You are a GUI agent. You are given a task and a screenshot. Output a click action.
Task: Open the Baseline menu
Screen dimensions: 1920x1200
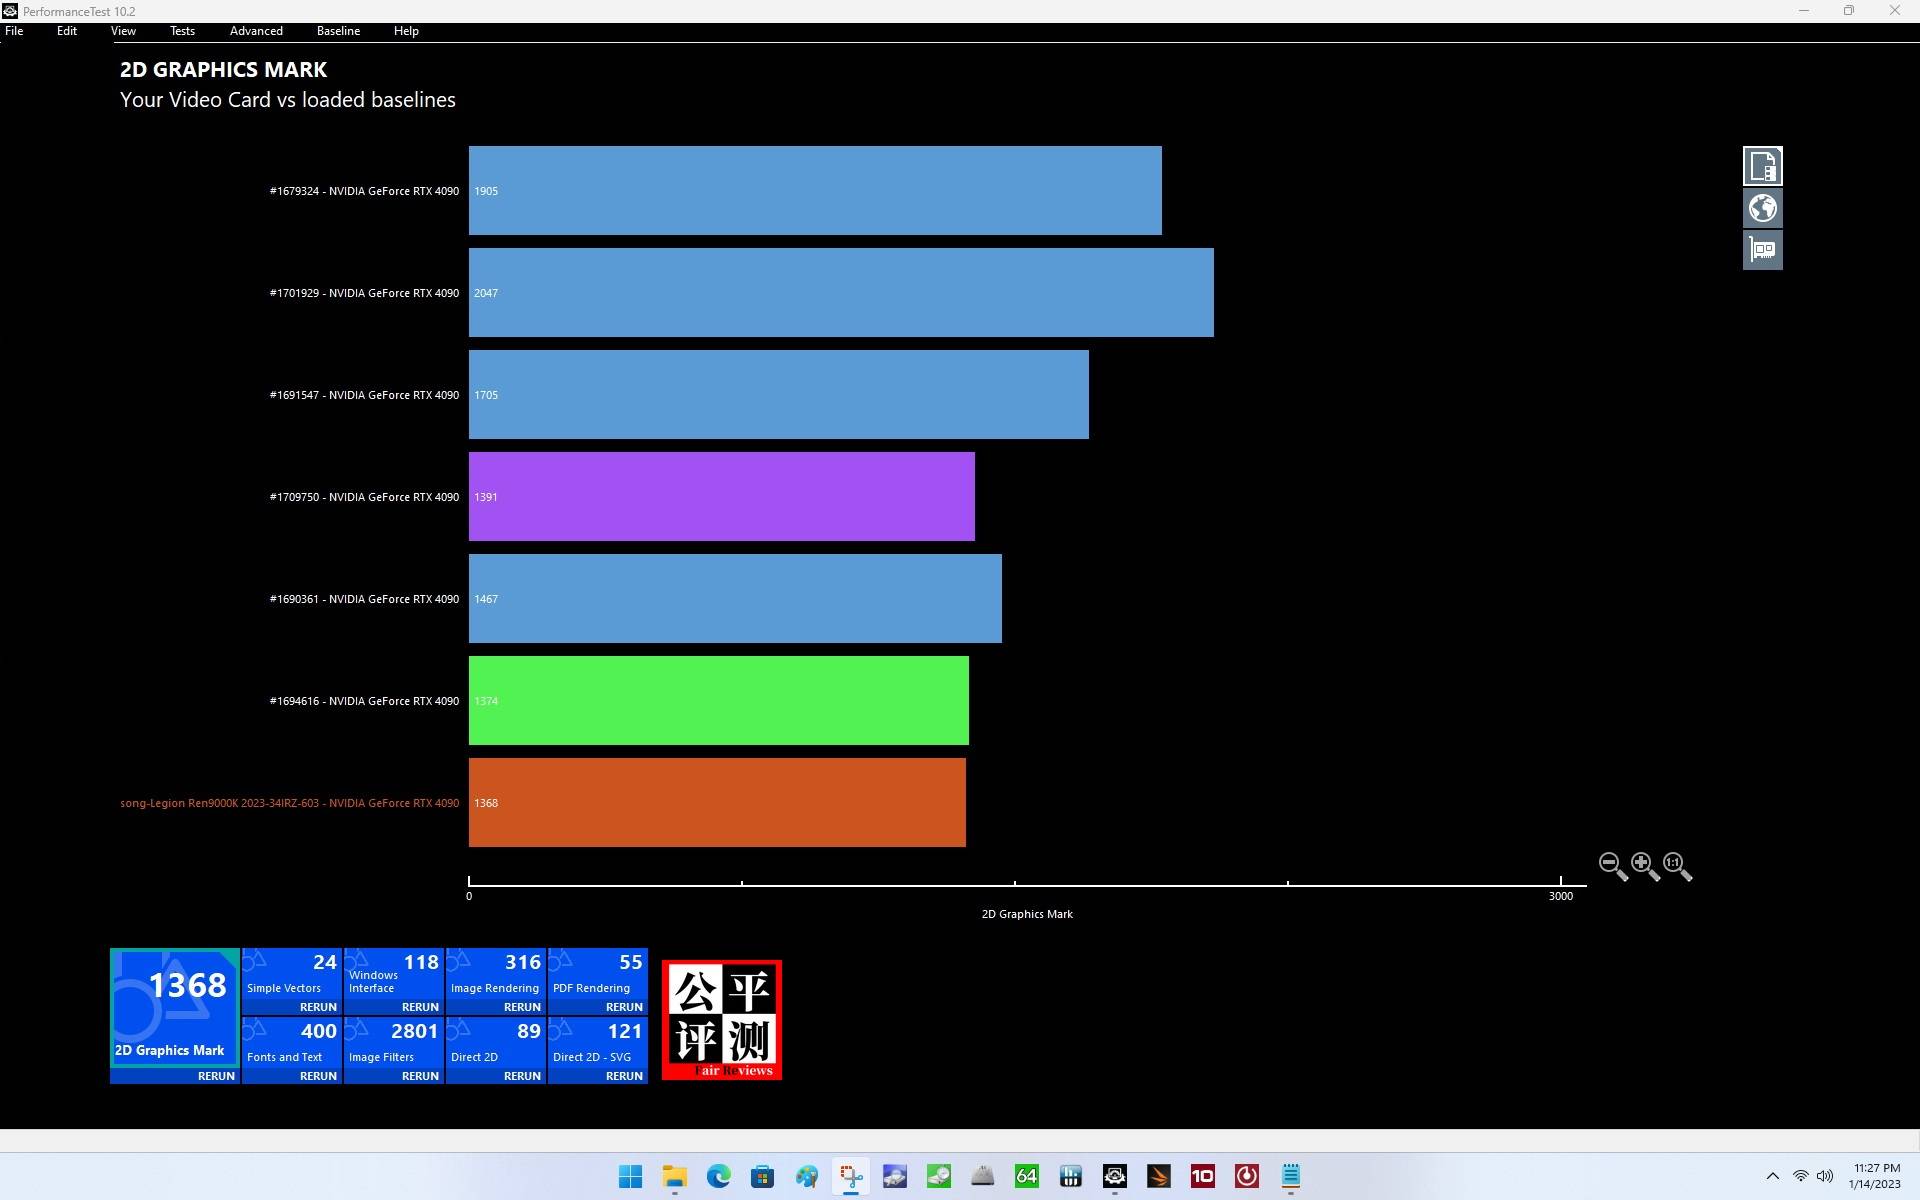[338, 31]
